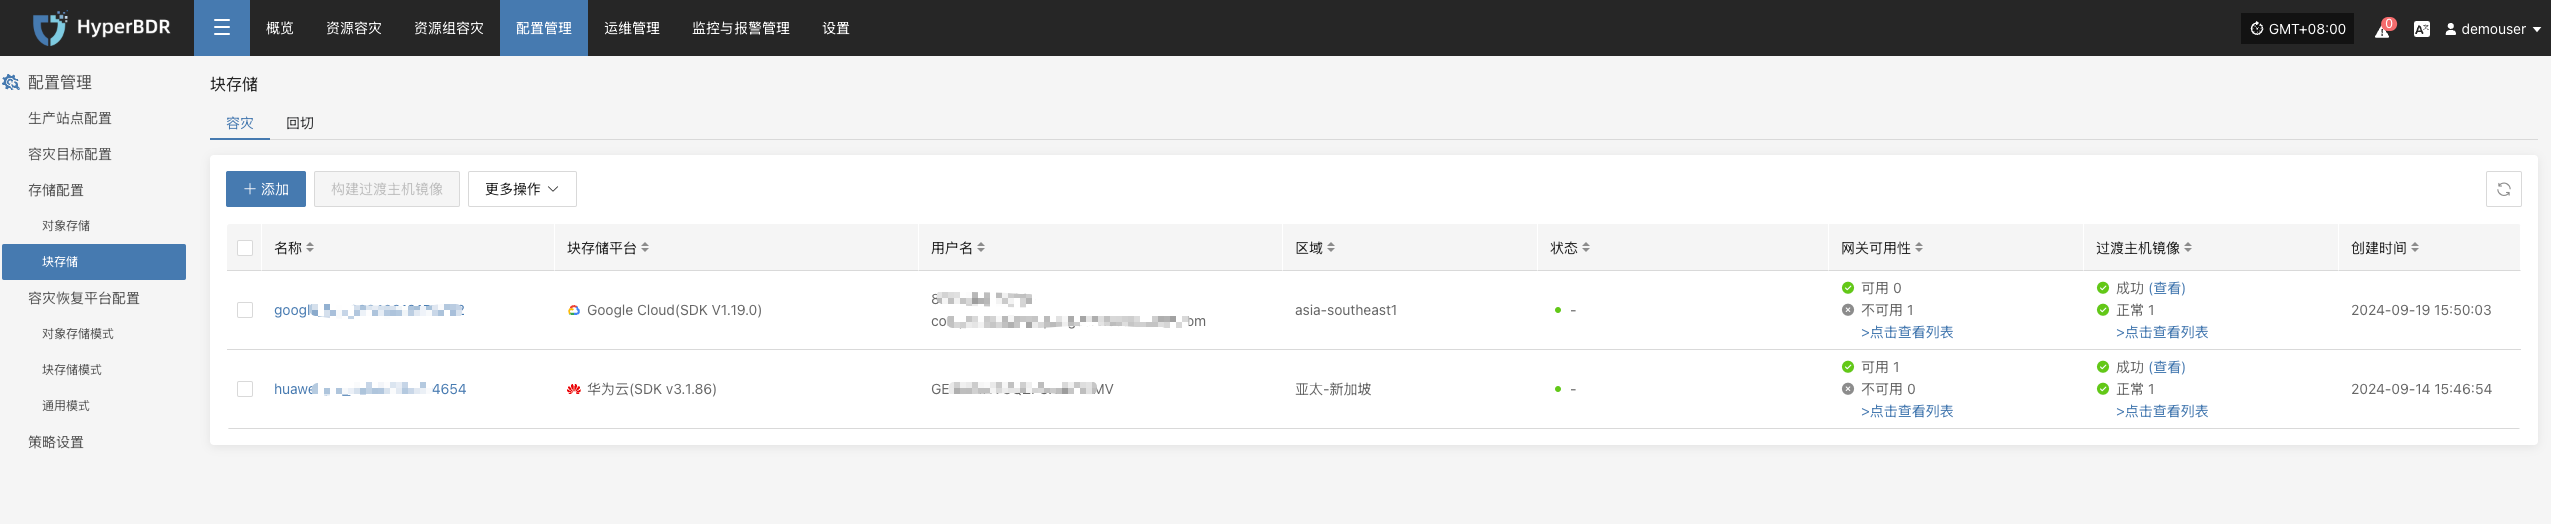Click the asia-southeast1 region cell
This screenshot has width=2551, height=524.
coord(1346,310)
